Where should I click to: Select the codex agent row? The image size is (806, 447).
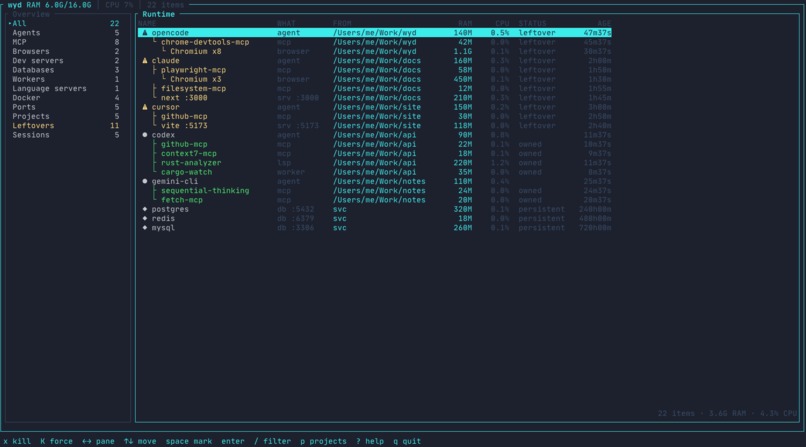click(x=375, y=135)
